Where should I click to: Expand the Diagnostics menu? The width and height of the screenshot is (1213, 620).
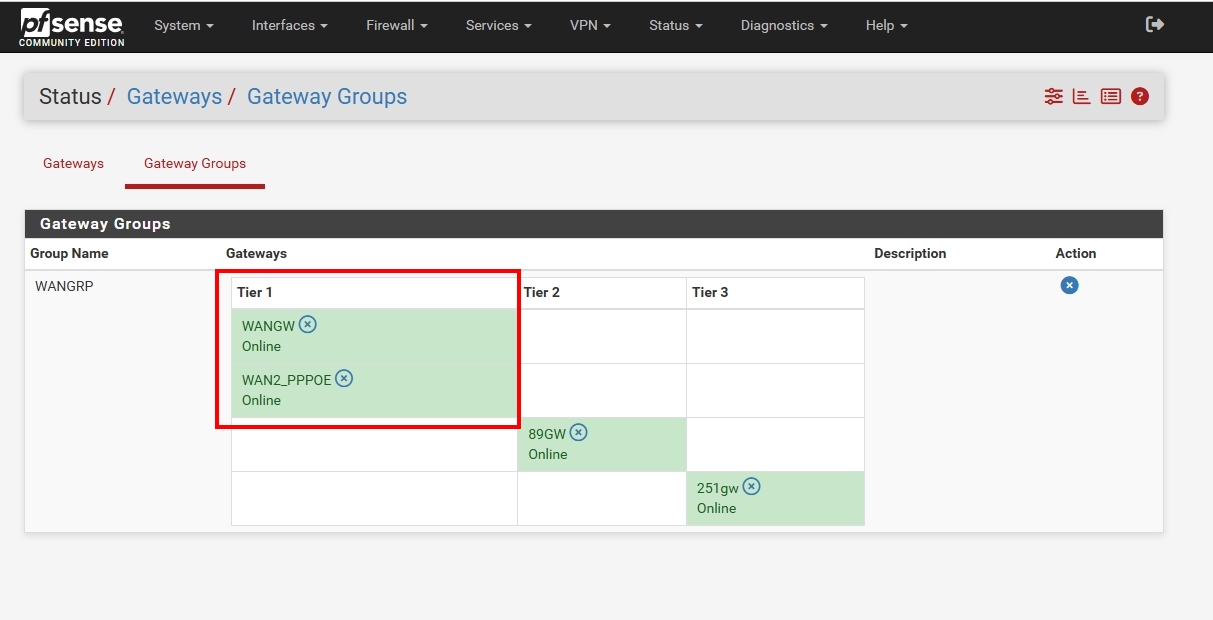pyautogui.click(x=784, y=26)
